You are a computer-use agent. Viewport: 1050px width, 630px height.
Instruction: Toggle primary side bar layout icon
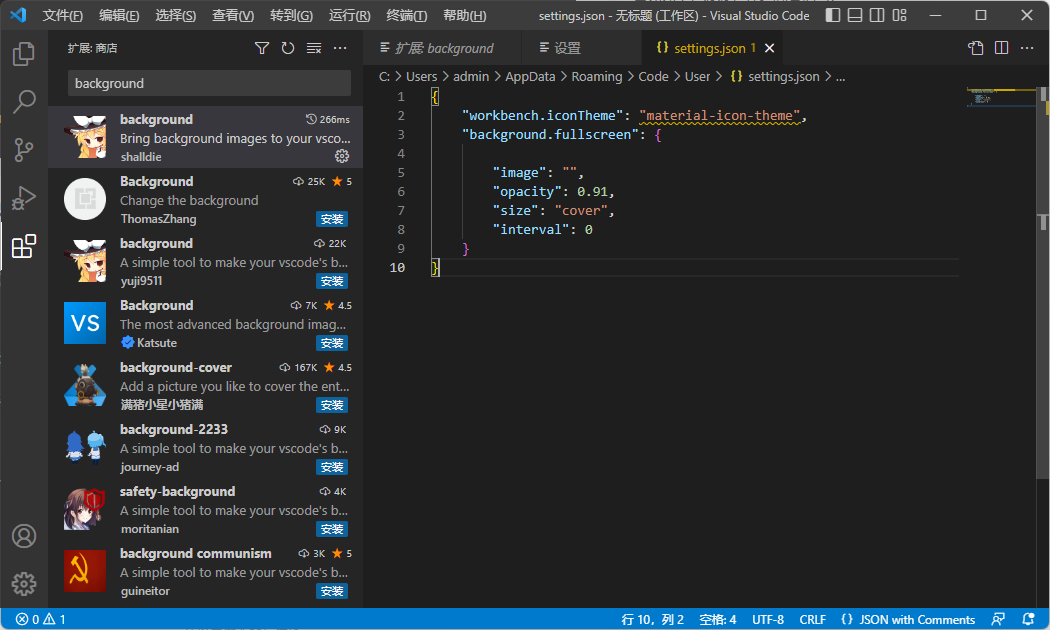coord(832,15)
